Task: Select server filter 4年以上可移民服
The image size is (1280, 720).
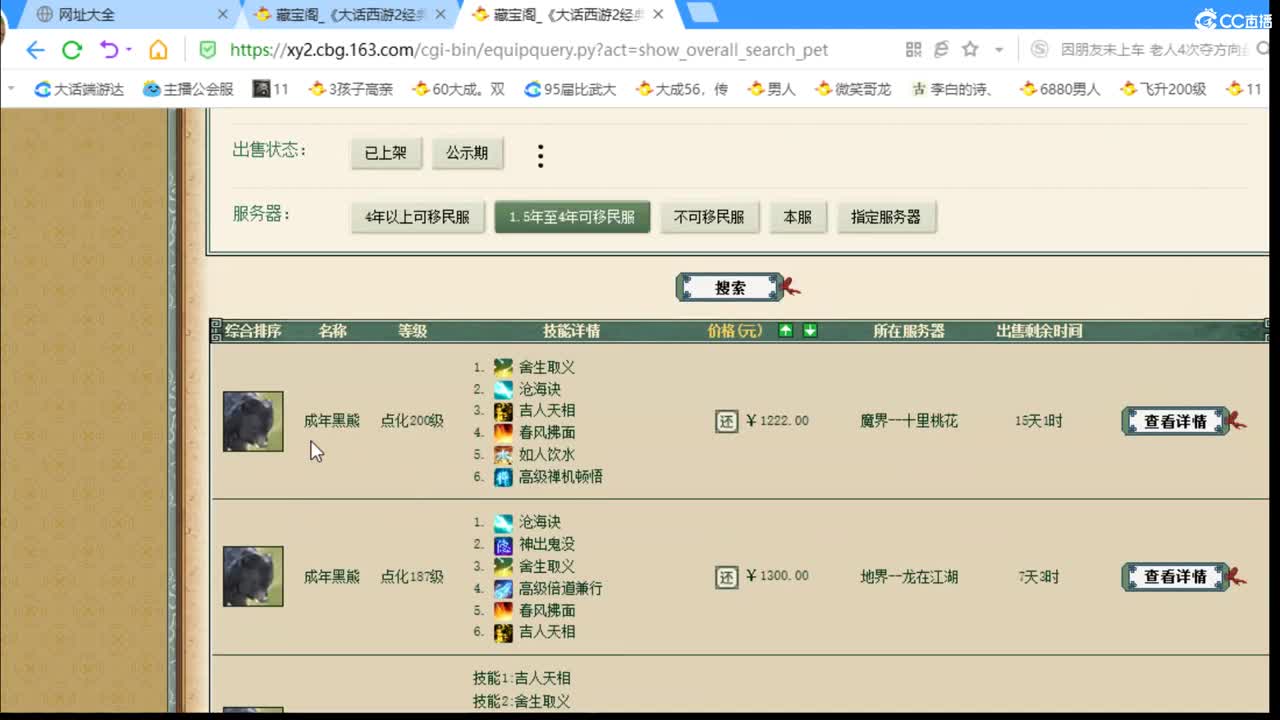Action: coord(417,217)
